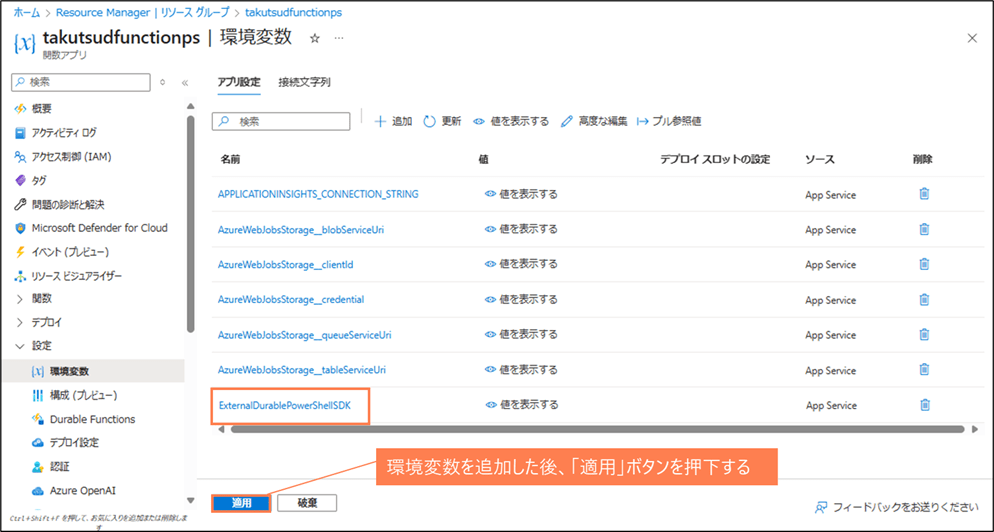Go to ホーム breadcrumb

[x=27, y=13]
